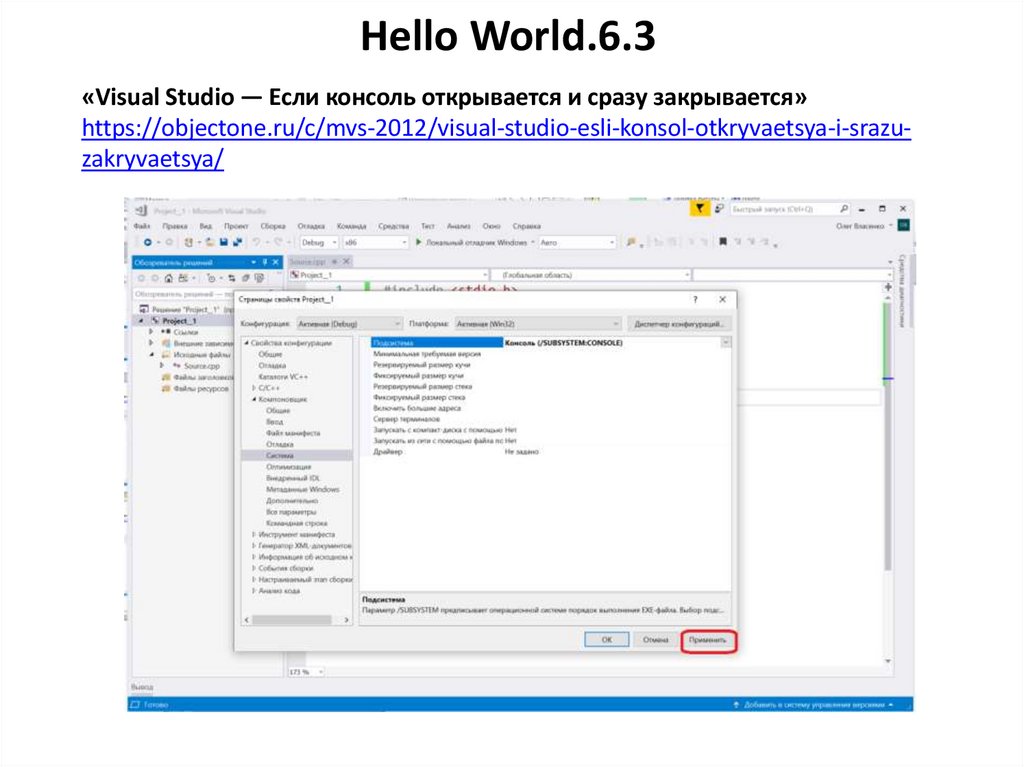Collapse the Компоновщик tree node
The height and width of the screenshot is (767, 1024).
coord(254,399)
